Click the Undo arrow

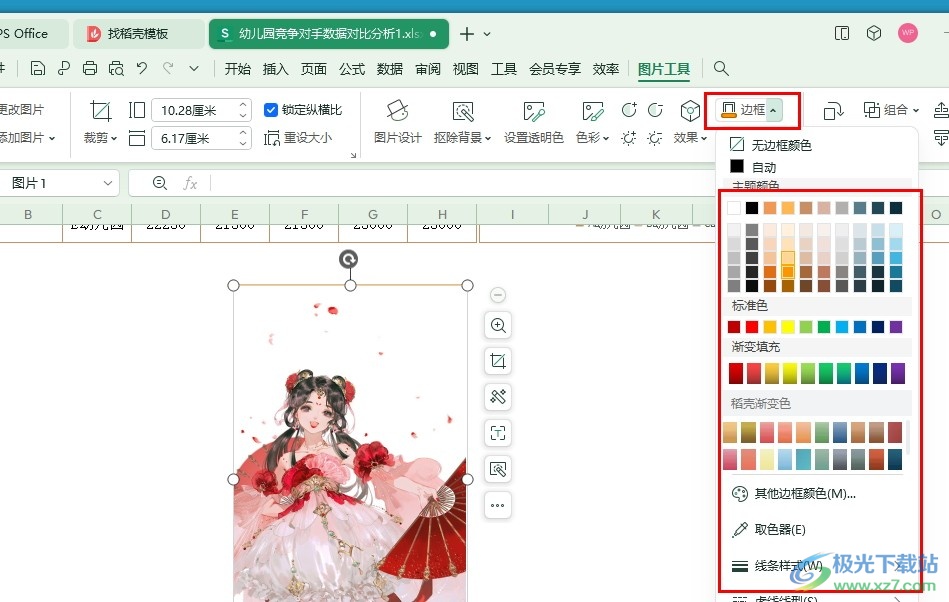pyautogui.click(x=142, y=68)
